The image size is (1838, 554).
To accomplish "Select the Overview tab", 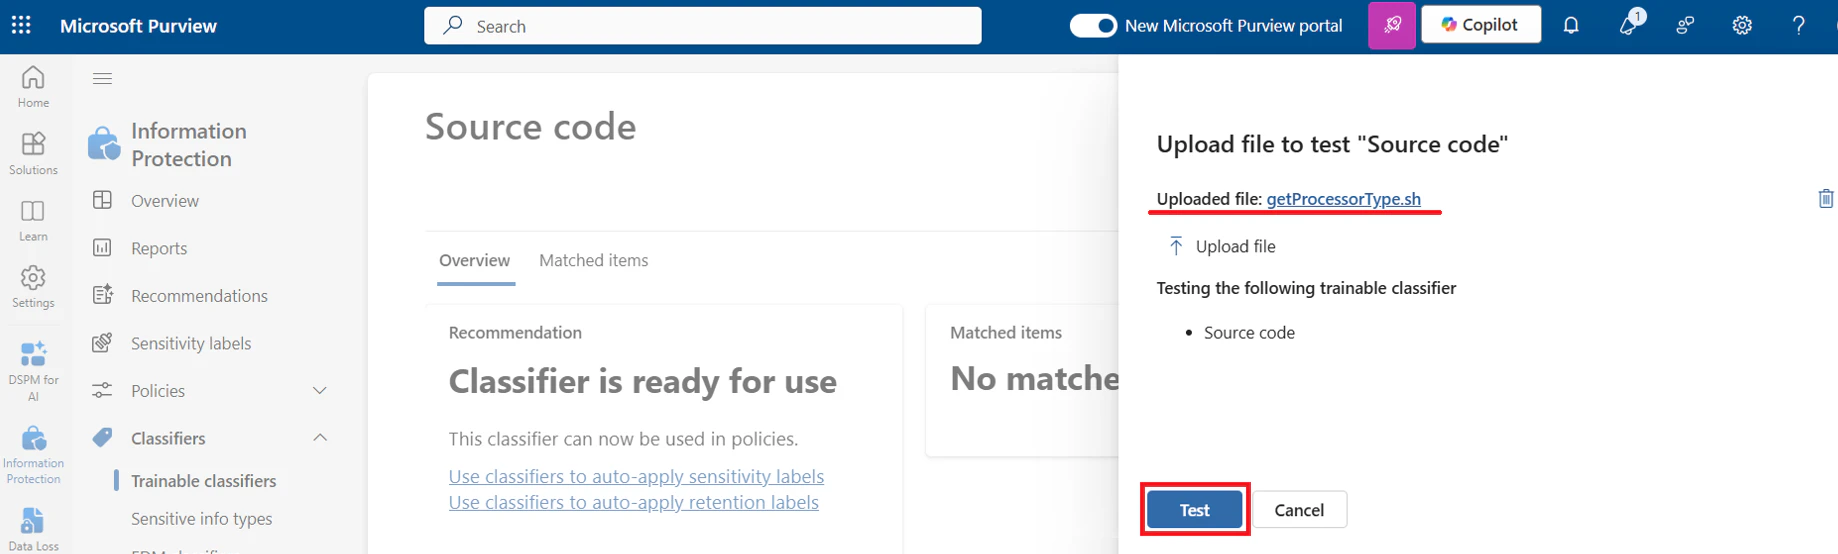I will (x=474, y=260).
